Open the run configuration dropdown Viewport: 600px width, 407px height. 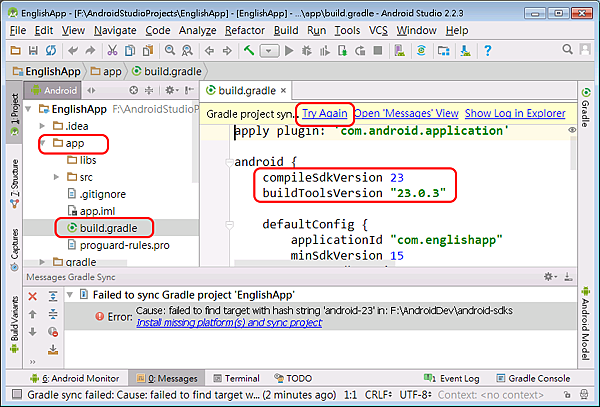(x=269, y=50)
